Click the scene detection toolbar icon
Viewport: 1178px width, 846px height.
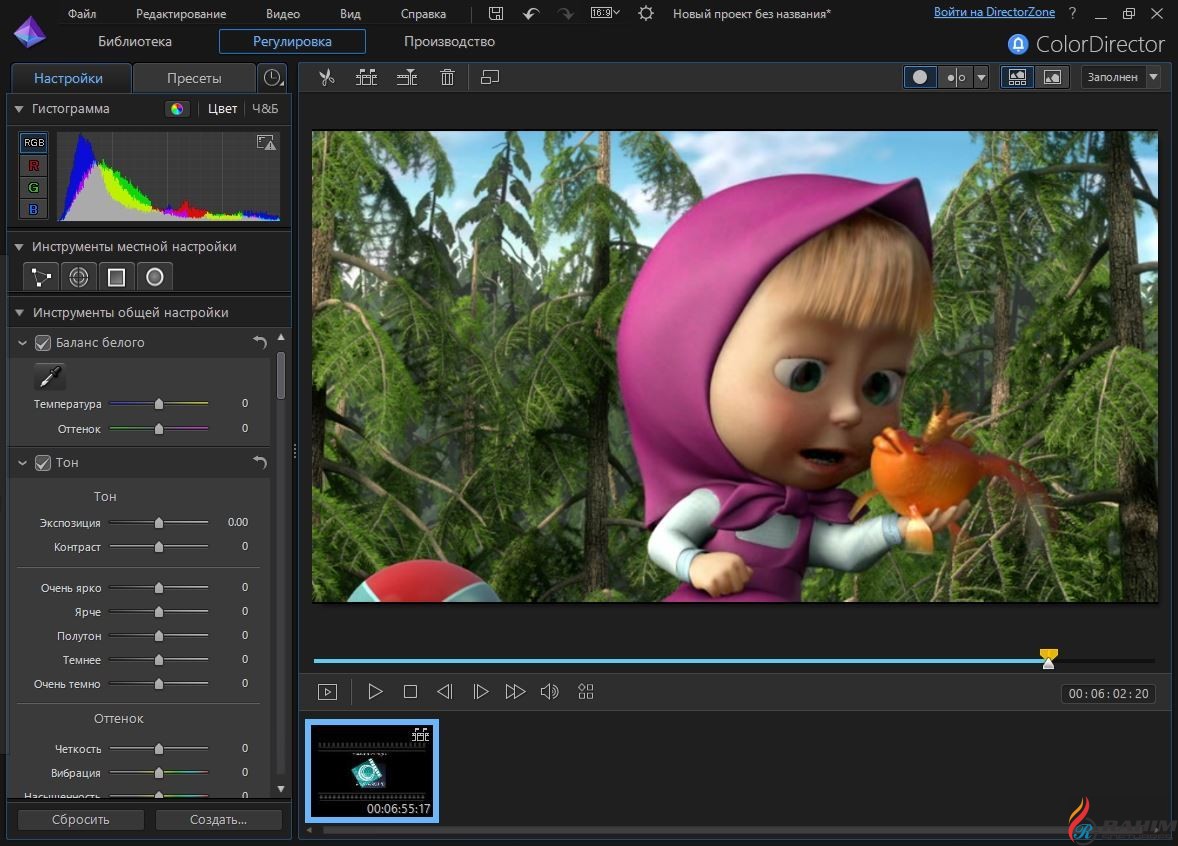tap(366, 77)
